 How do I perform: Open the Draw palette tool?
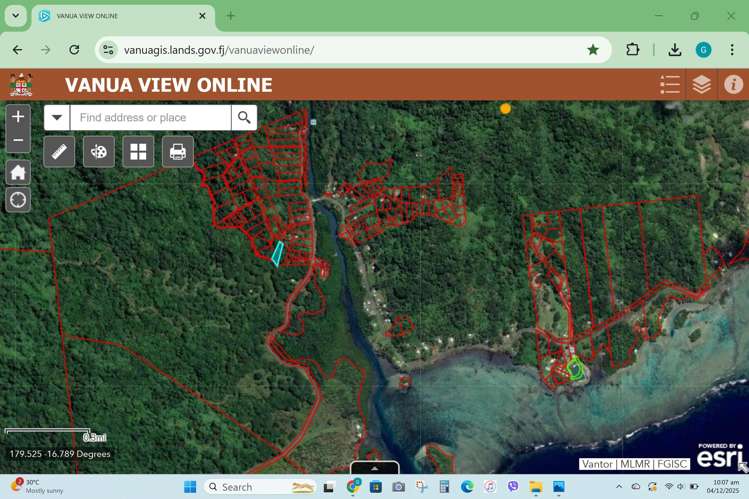pos(99,152)
